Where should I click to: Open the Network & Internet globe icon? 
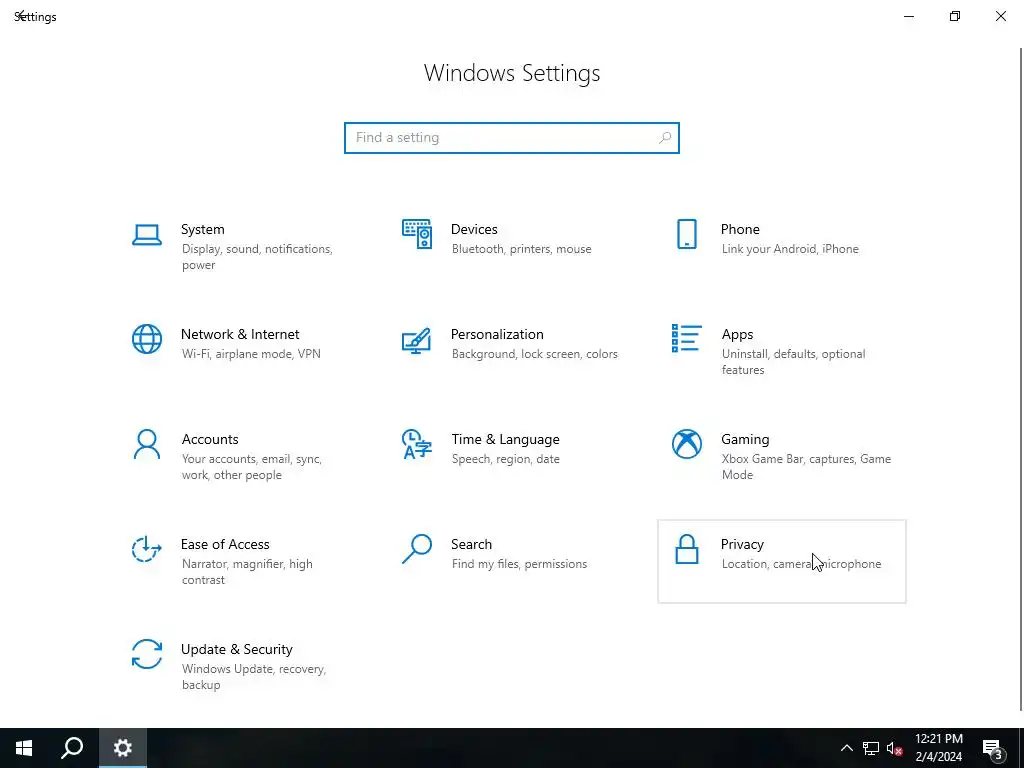pyautogui.click(x=147, y=339)
